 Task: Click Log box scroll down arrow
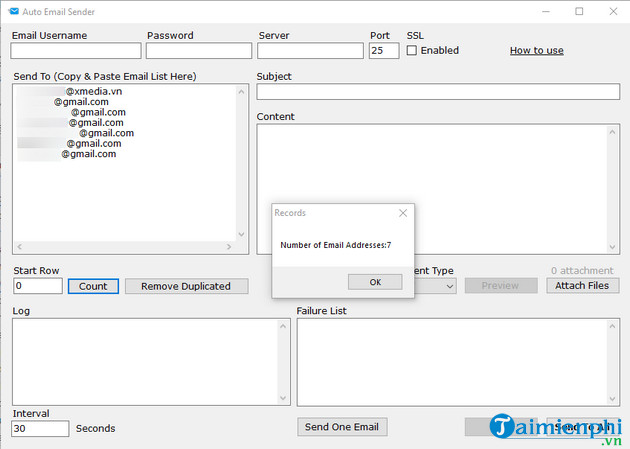(x=283, y=398)
